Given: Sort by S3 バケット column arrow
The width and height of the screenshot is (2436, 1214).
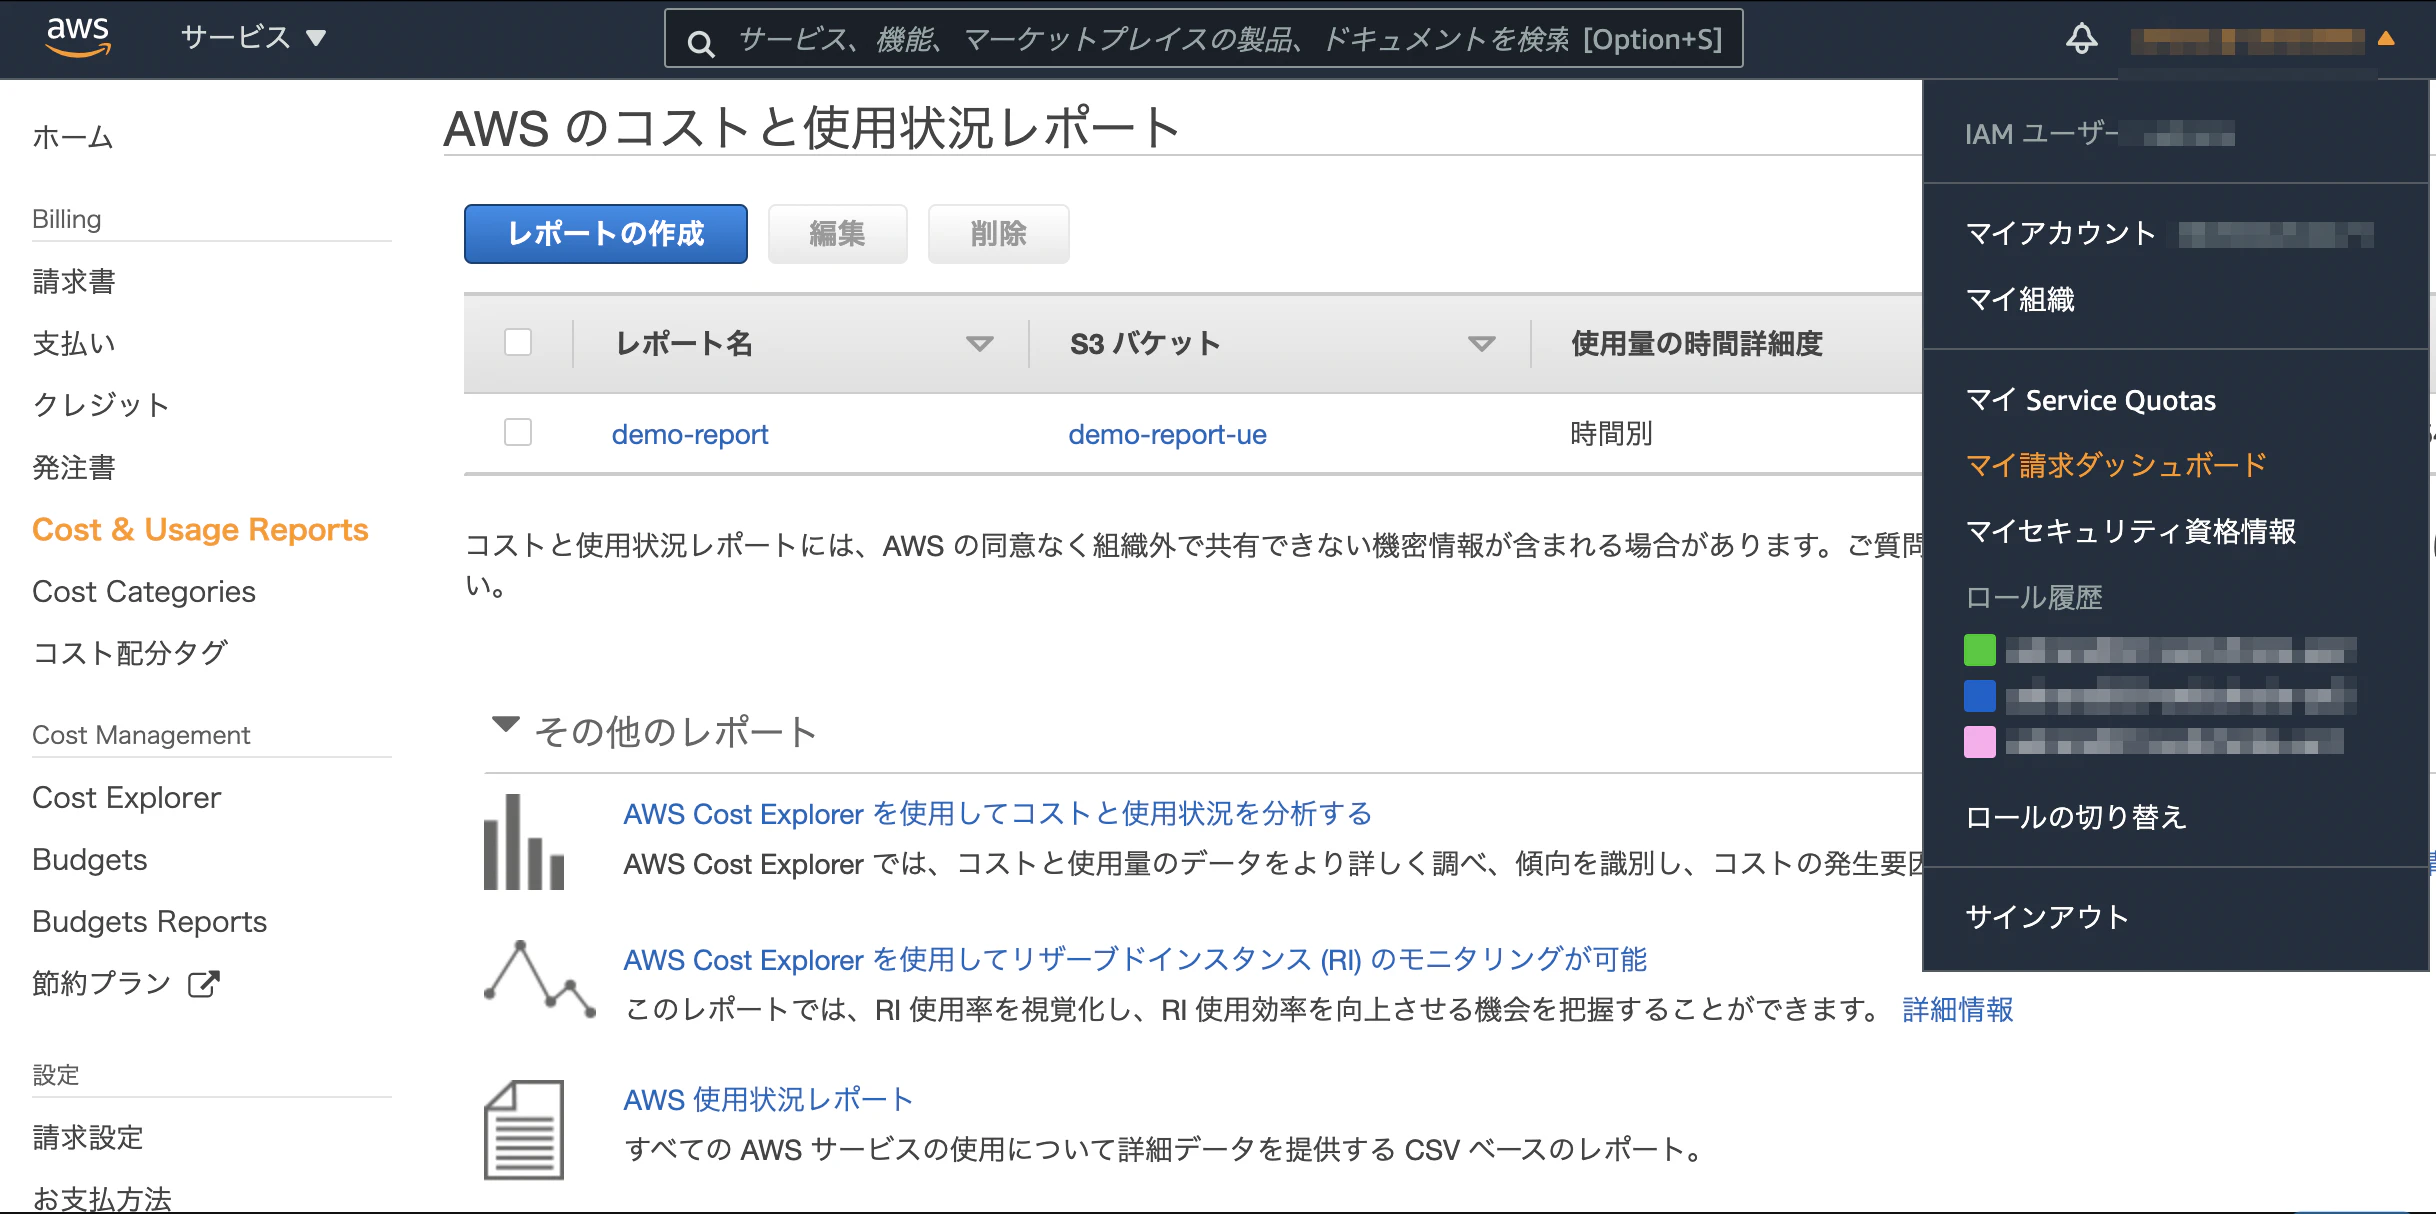Looking at the screenshot, I should (x=1481, y=344).
